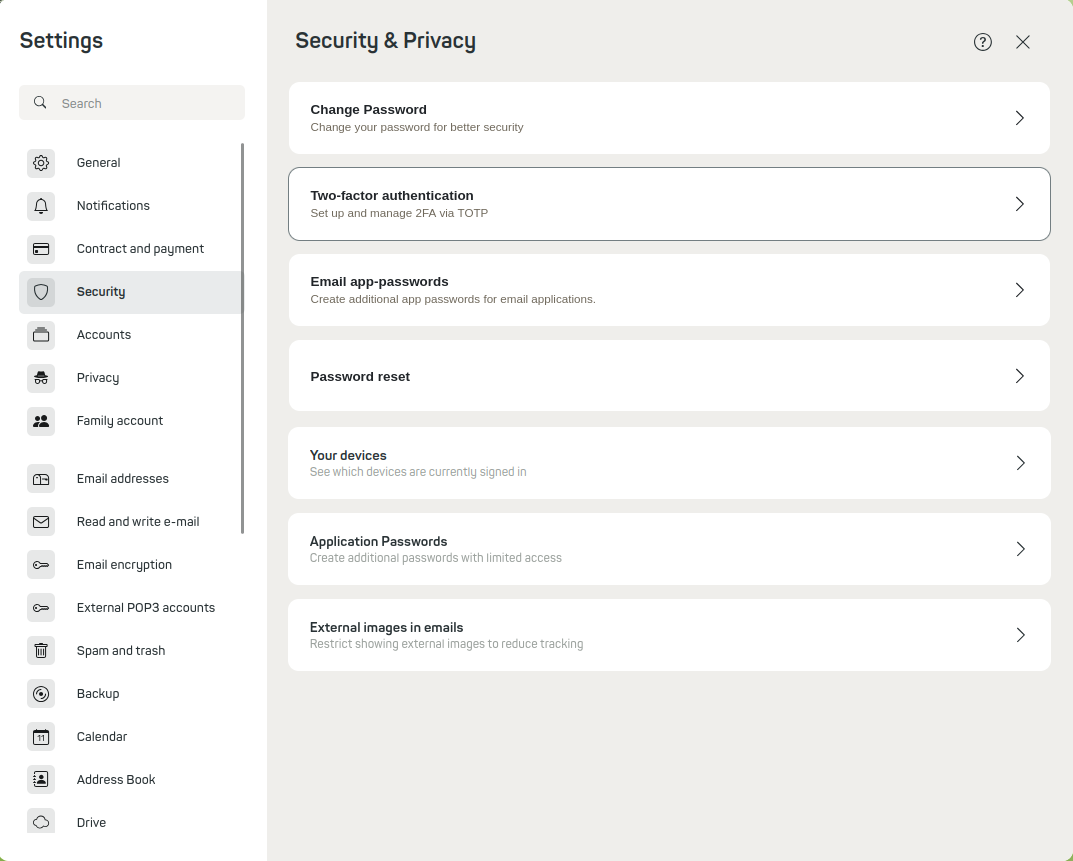Open Two-factor authentication settings
This screenshot has width=1073, height=861.
click(x=668, y=204)
